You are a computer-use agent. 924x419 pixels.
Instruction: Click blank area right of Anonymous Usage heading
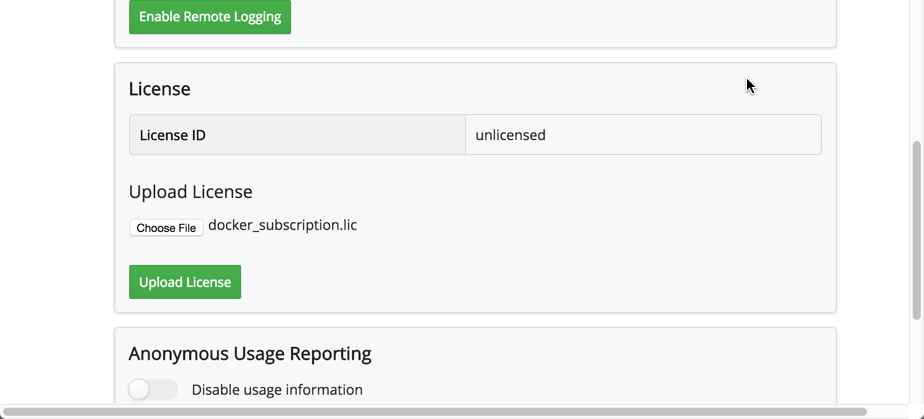600,354
